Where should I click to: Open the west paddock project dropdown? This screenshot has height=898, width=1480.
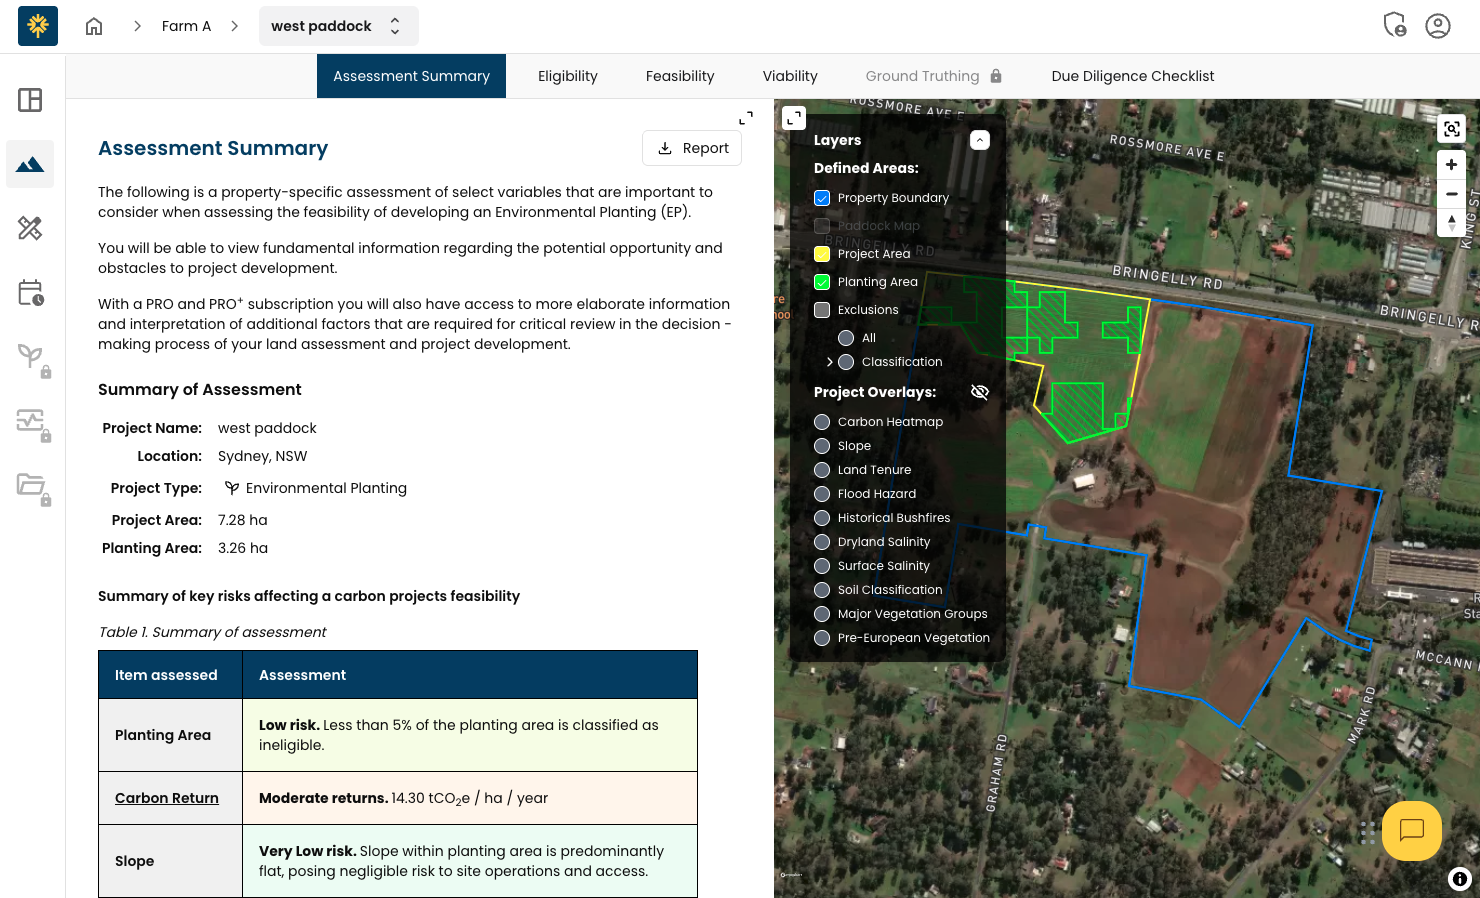(x=338, y=26)
